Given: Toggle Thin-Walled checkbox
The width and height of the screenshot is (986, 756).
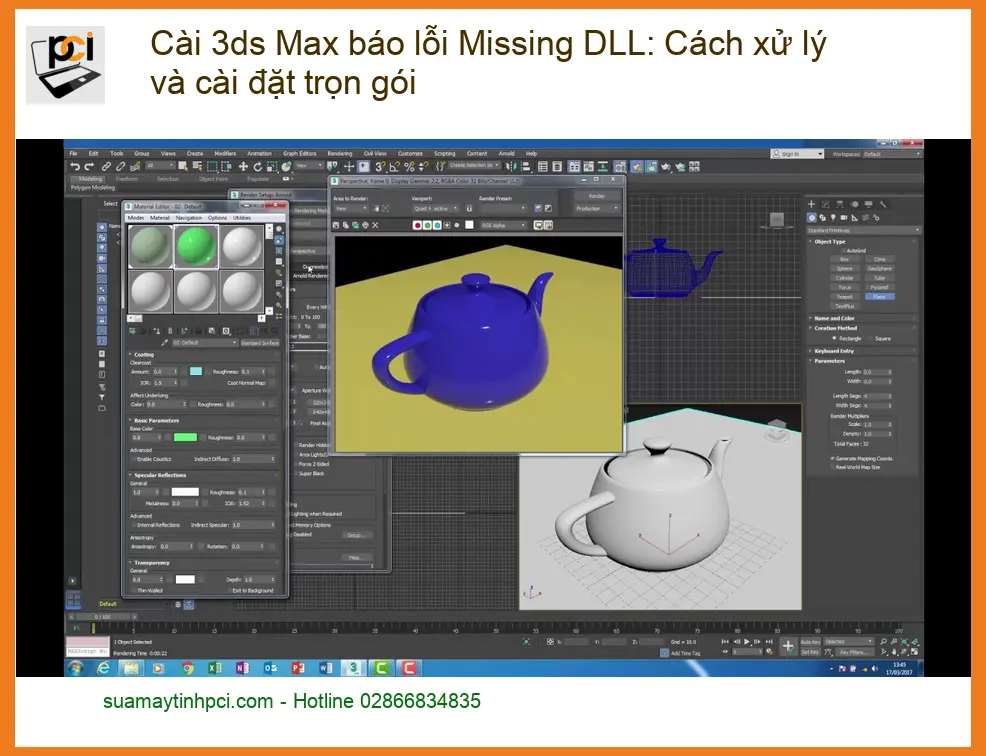Looking at the screenshot, I should pyautogui.click(x=133, y=590).
